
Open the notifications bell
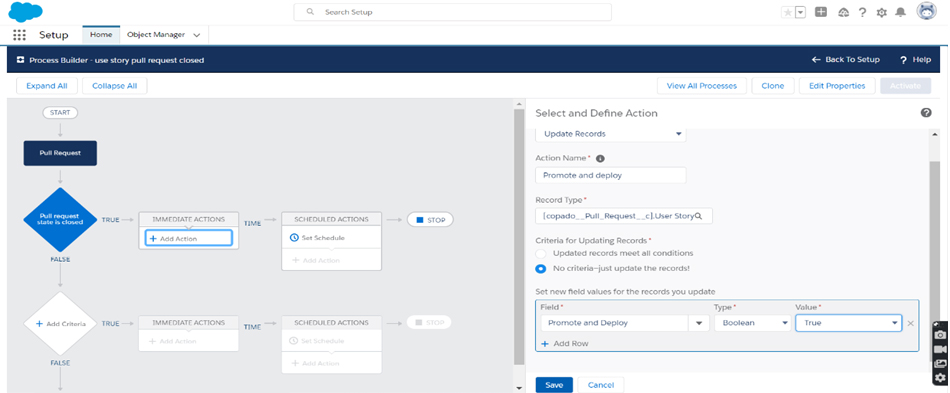[901, 12]
